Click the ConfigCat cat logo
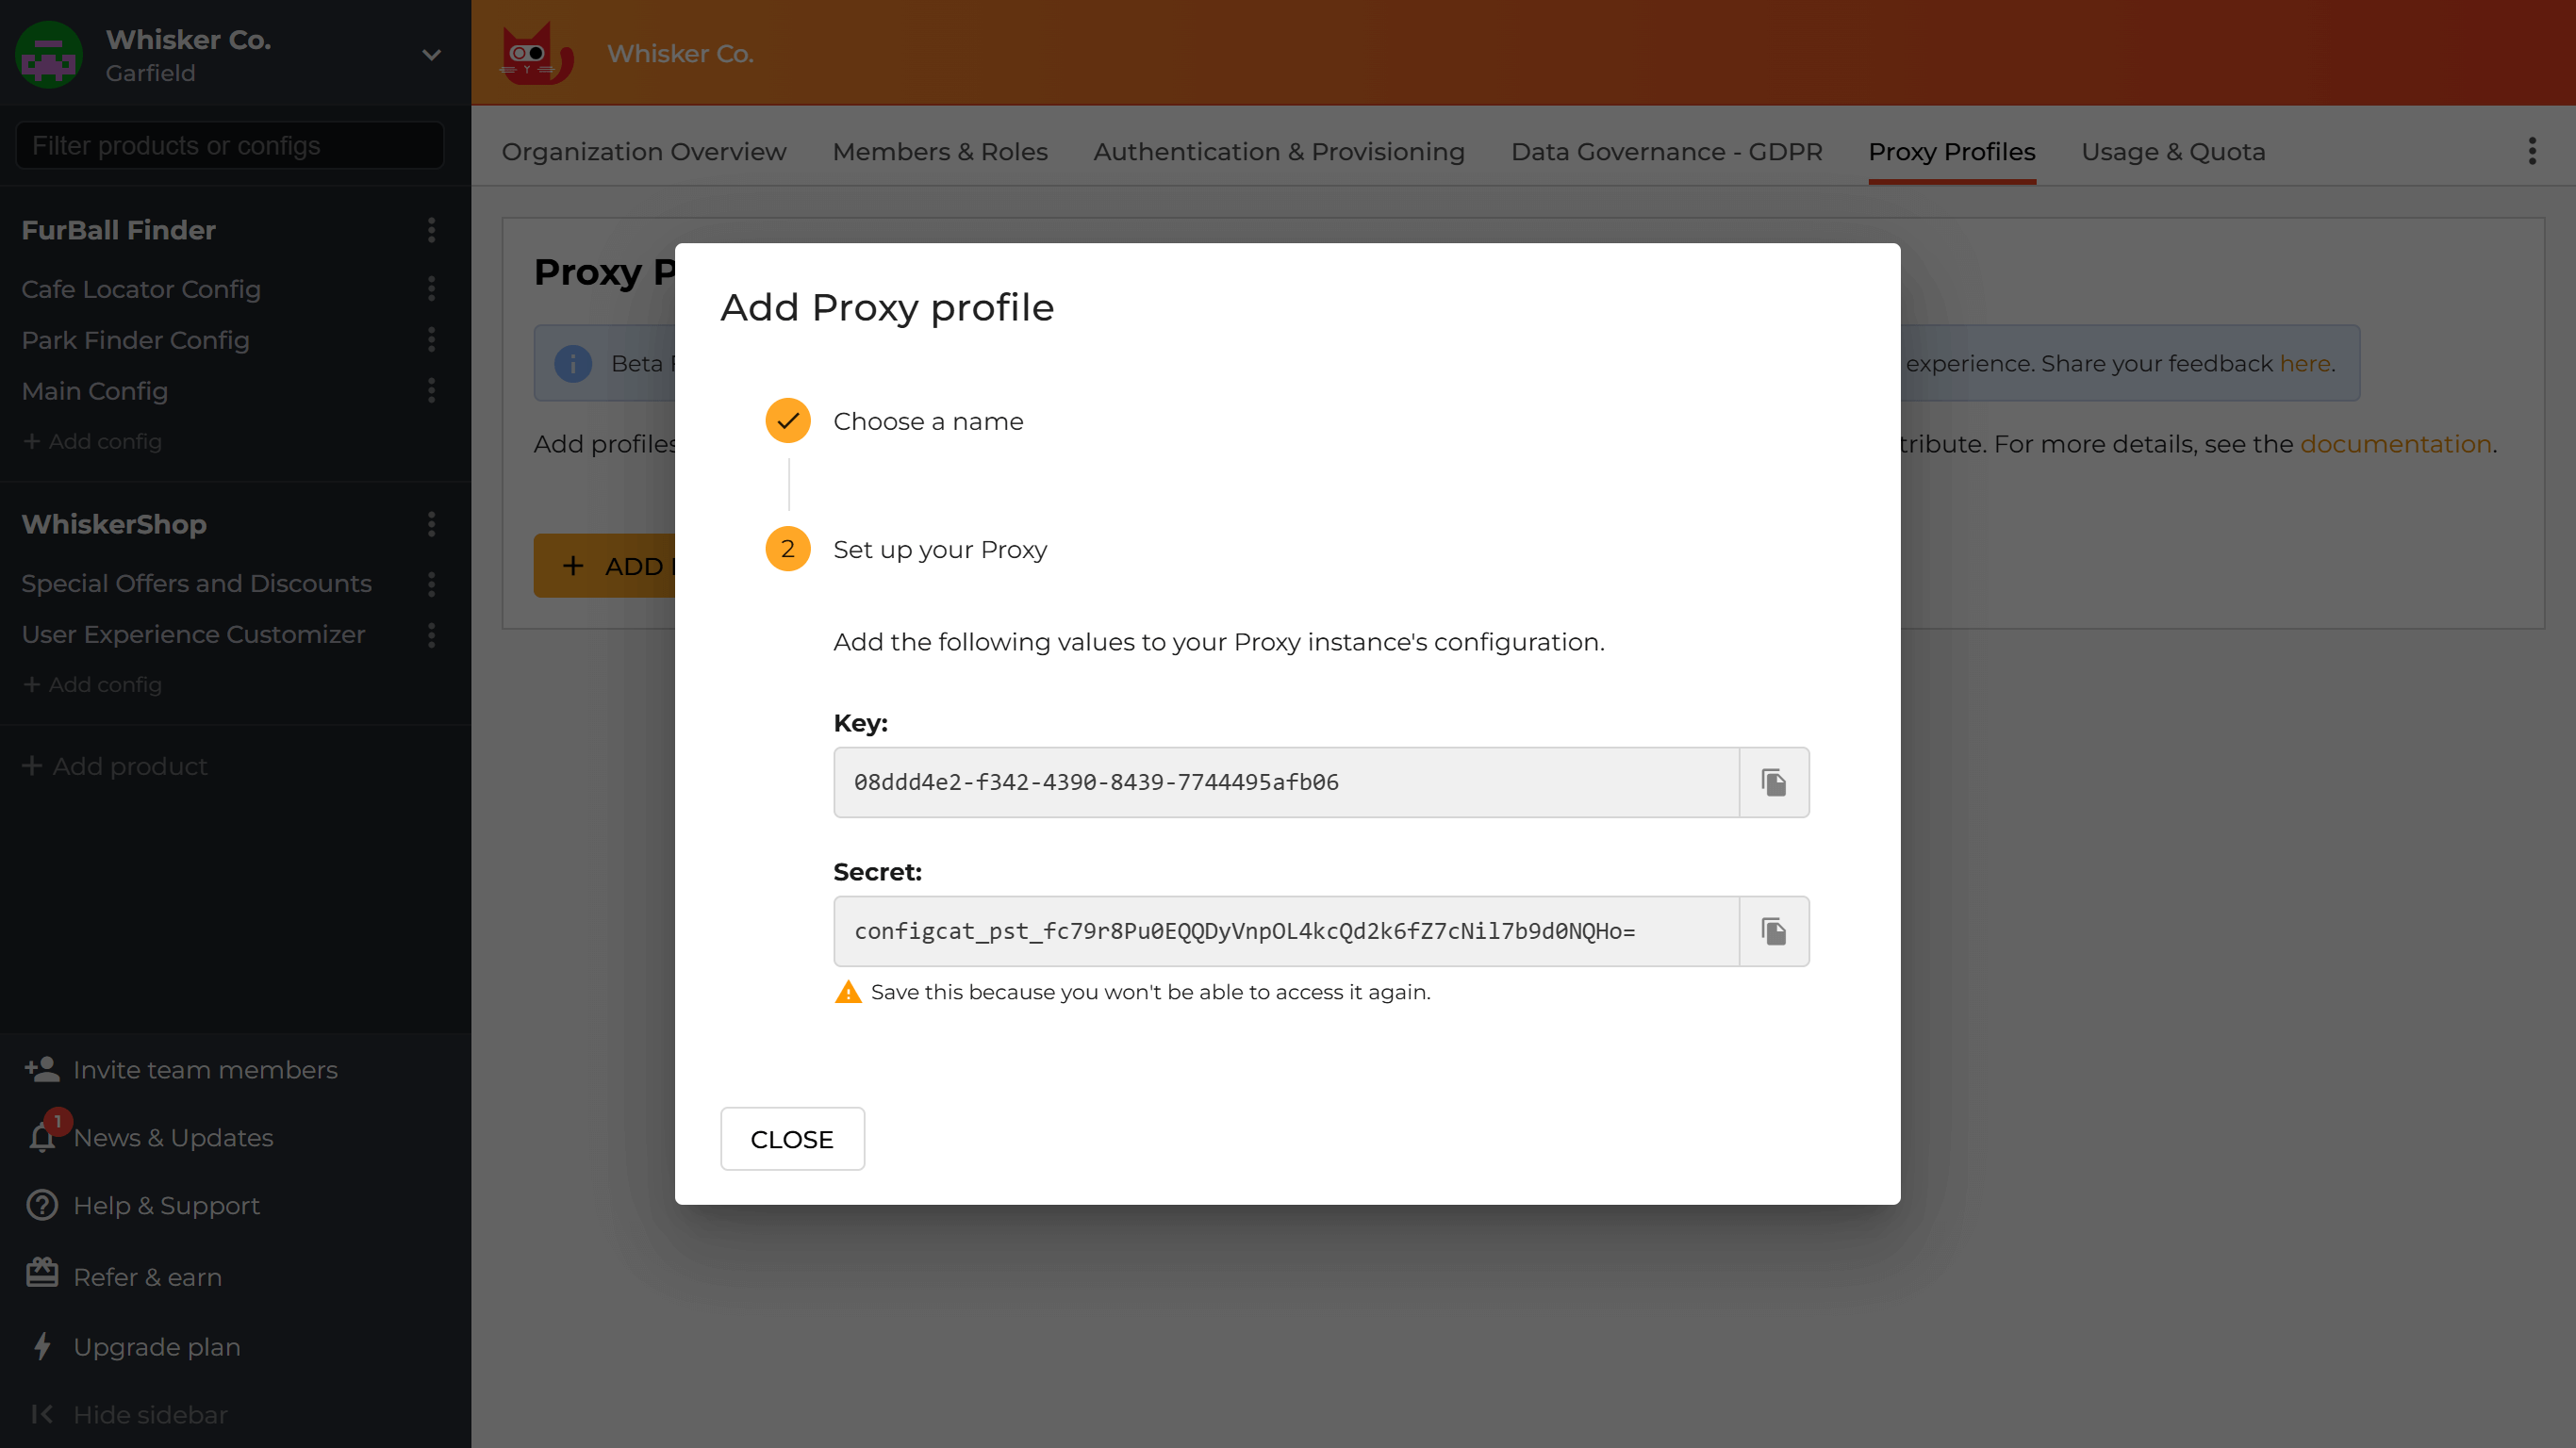This screenshot has width=2576, height=1448. (x=535, y=53)
